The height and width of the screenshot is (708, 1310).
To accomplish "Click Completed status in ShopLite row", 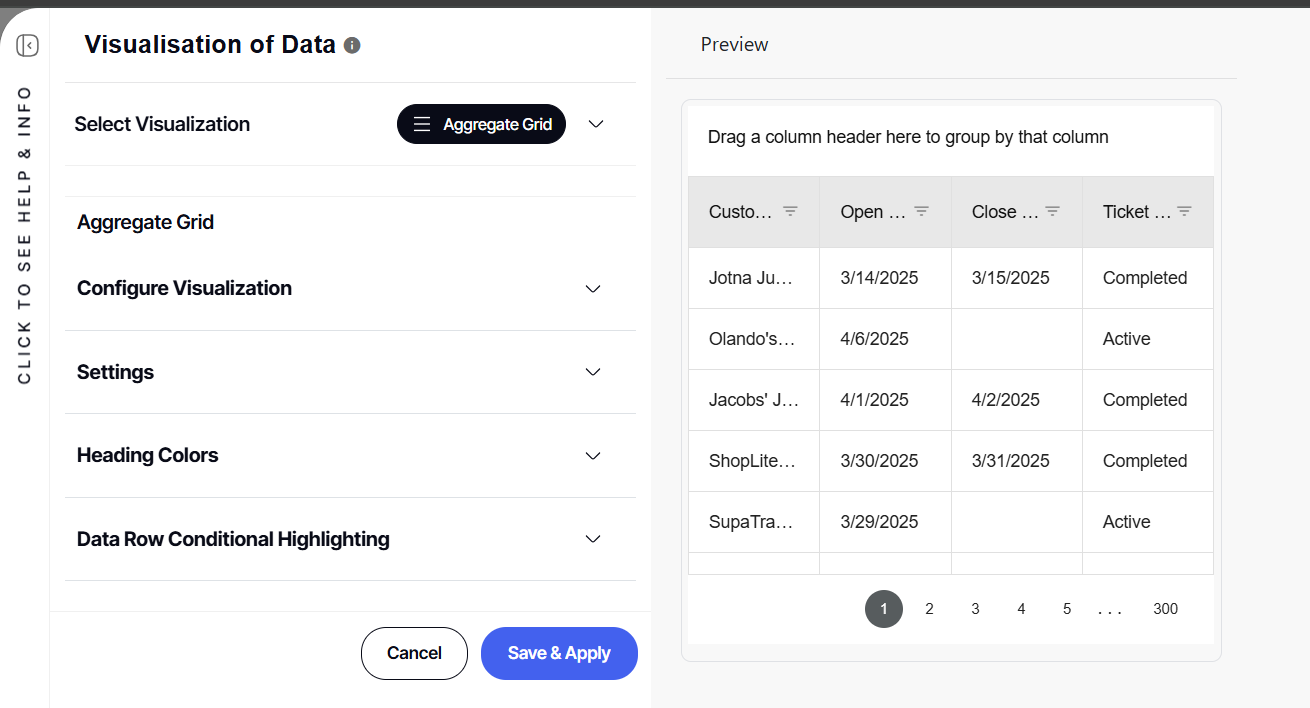I will 1148,461.
